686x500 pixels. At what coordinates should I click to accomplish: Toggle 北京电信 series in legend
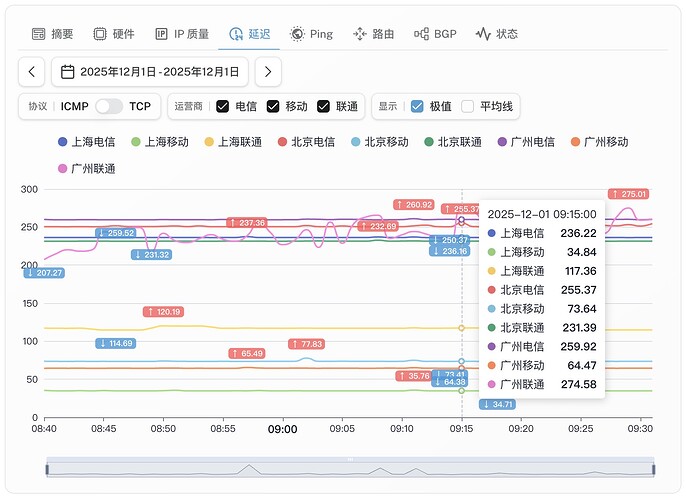click(x=306, y=142)
